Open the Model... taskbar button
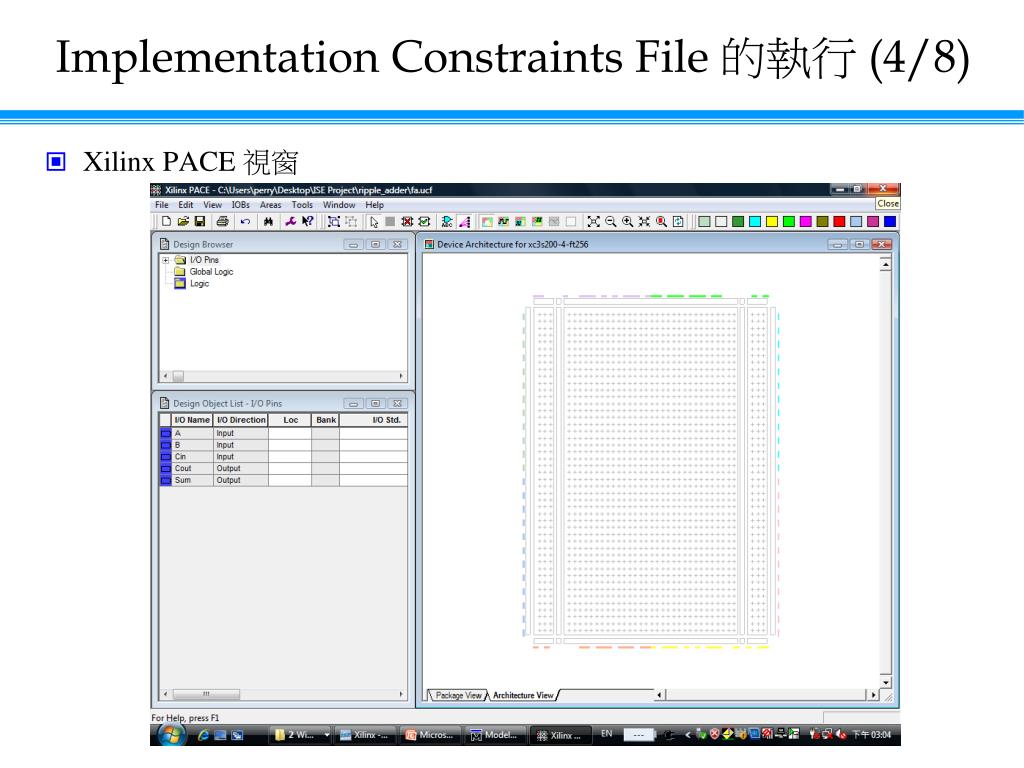 point(494,735)
